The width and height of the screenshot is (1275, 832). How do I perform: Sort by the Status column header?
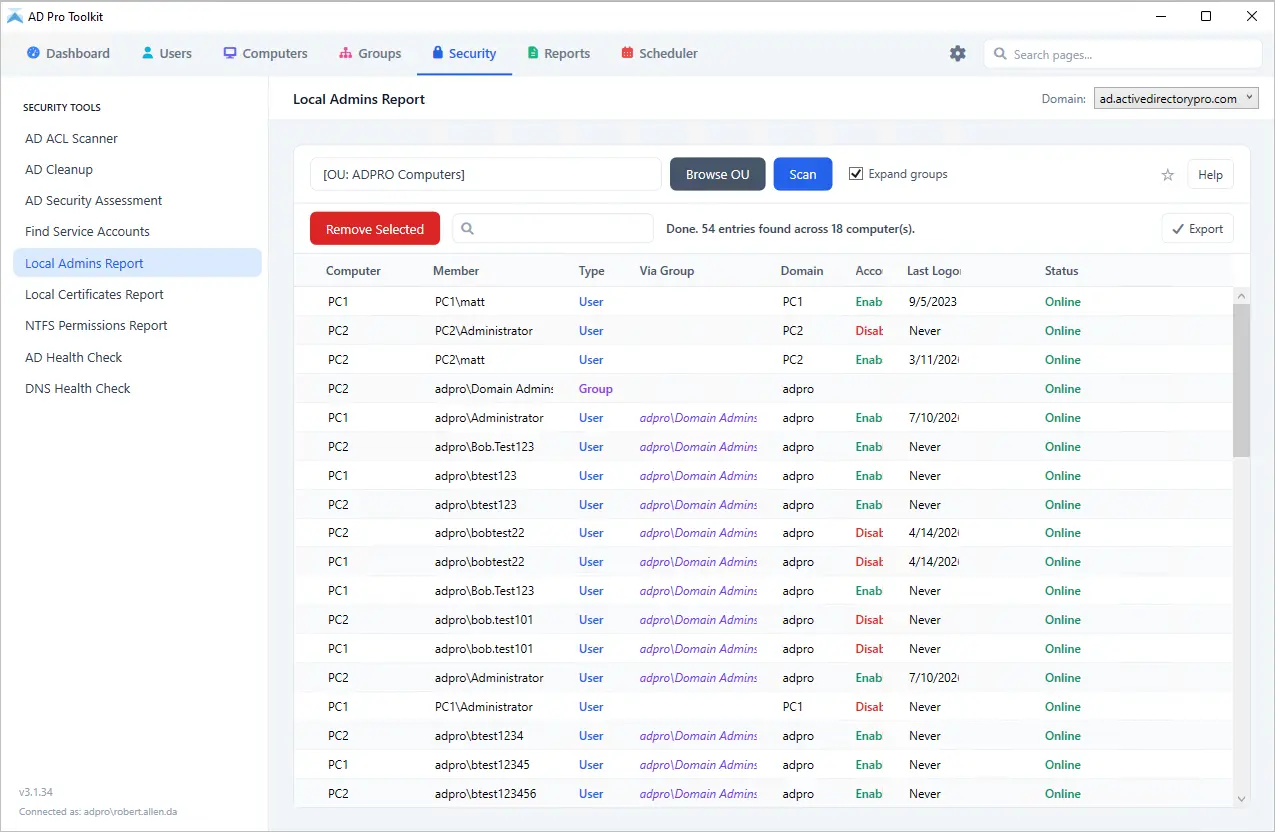coord(1062,271)
